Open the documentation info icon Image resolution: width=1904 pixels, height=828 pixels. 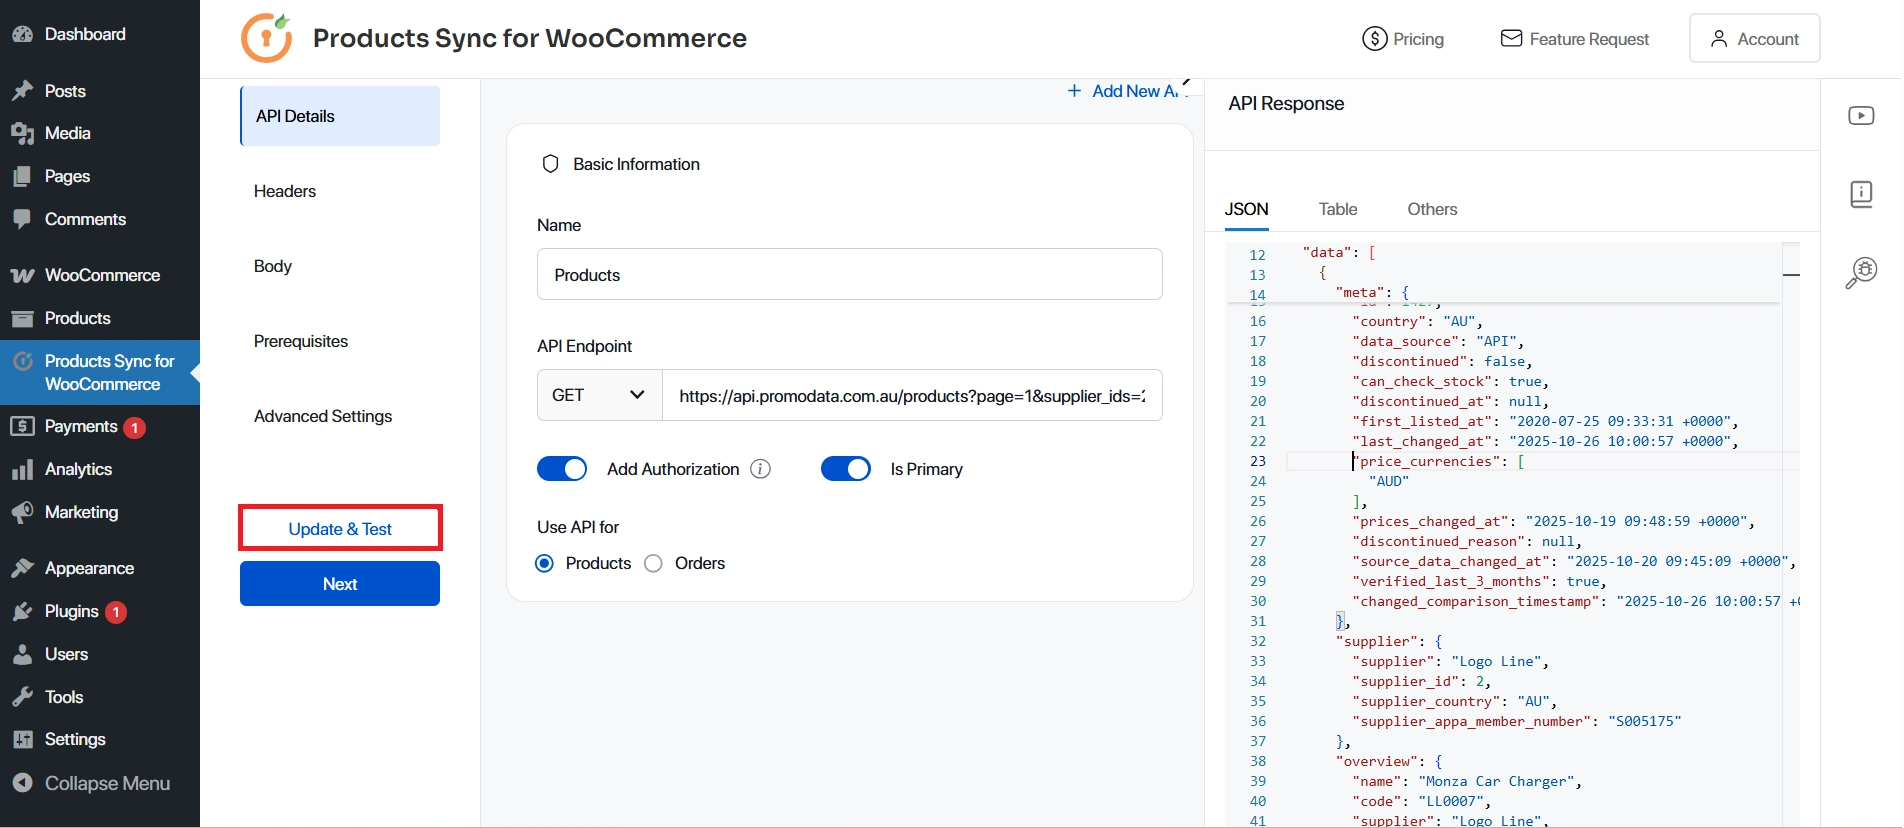pos(1861,194)
